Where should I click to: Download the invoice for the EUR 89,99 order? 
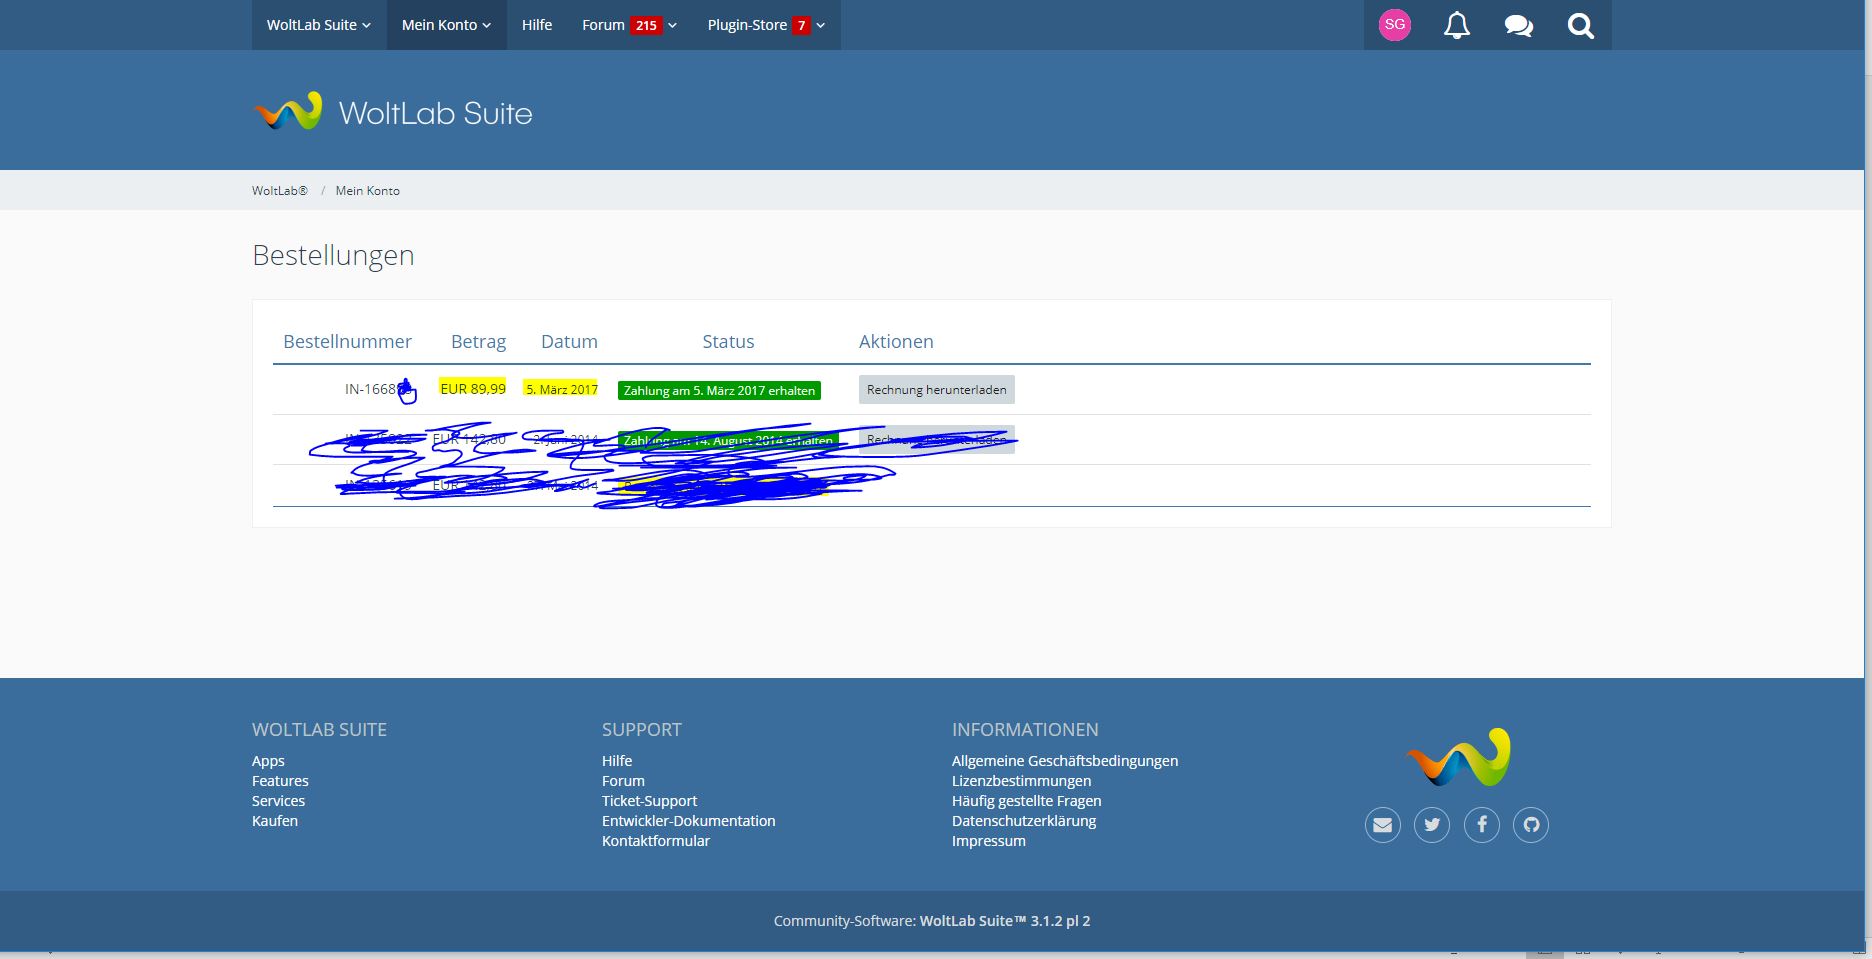click(937, 390)
